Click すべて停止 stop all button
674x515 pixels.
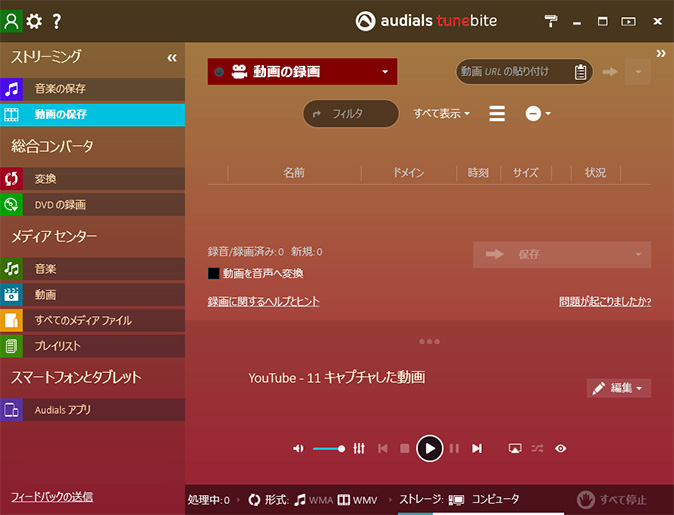click(612, 500)
